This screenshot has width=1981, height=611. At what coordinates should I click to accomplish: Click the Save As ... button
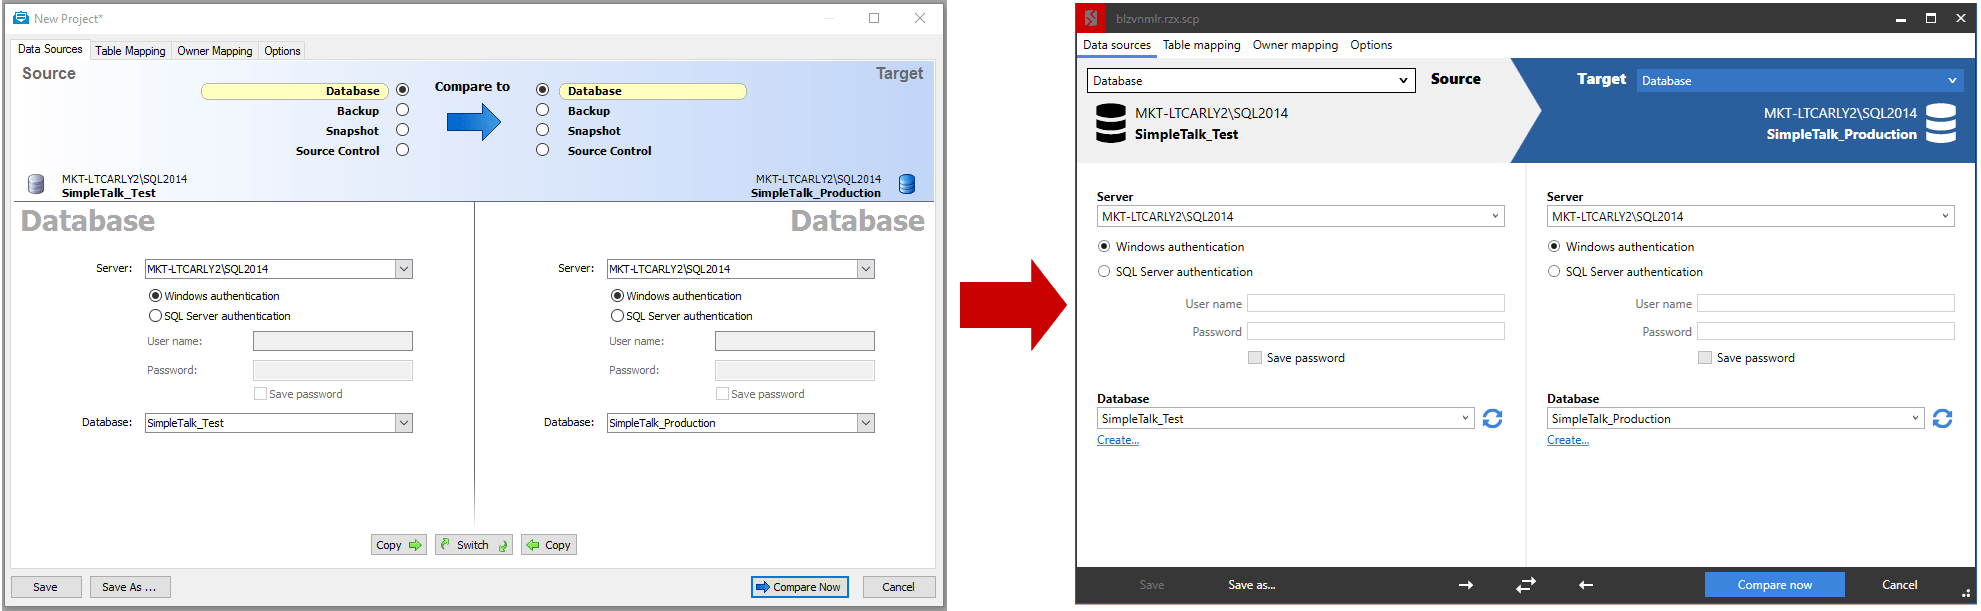pos(129,587)
